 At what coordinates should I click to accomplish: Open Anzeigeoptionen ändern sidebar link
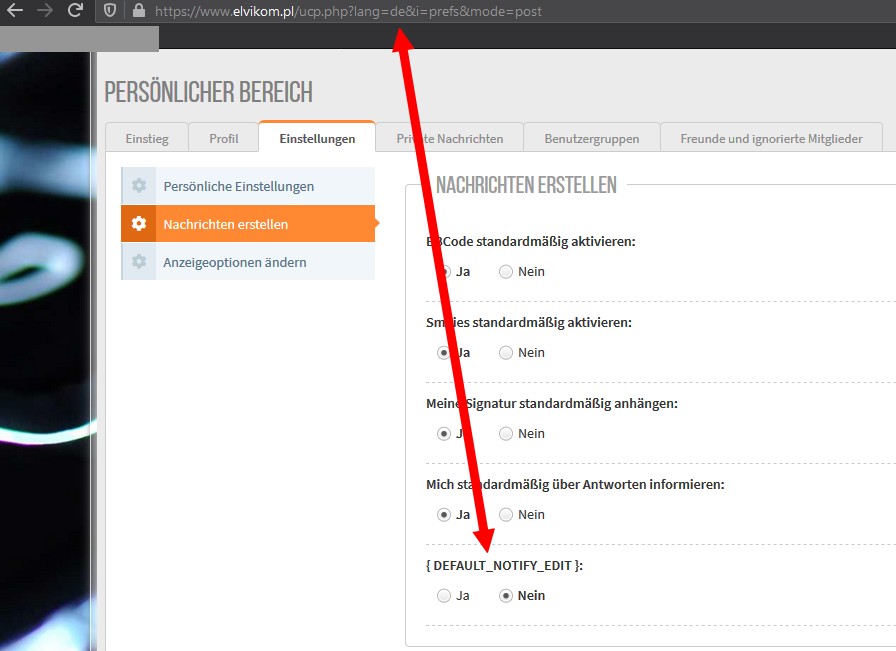248,262
